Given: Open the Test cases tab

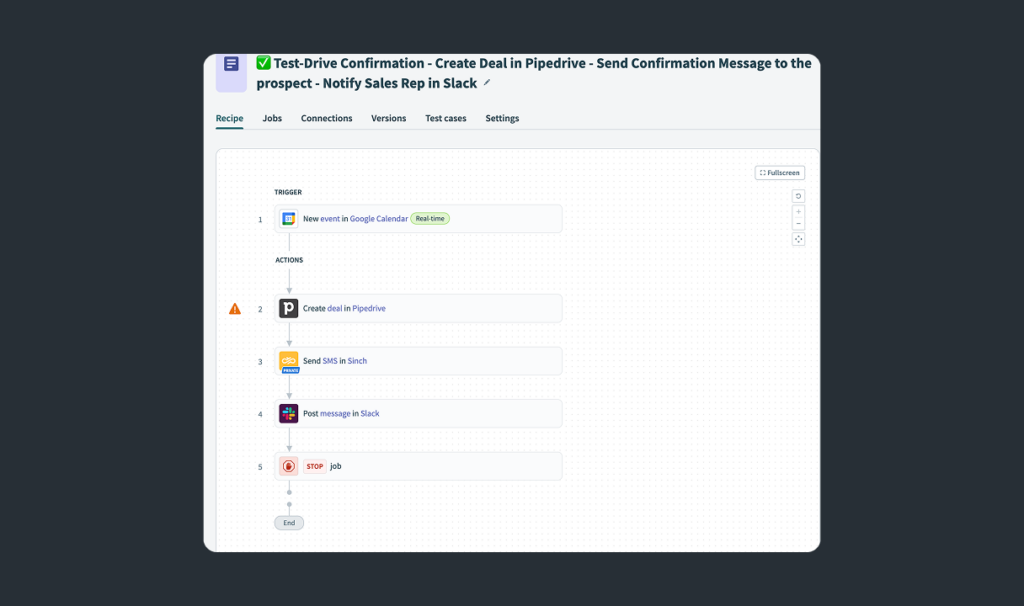Looking at the screenshot, I should (445, 118).
